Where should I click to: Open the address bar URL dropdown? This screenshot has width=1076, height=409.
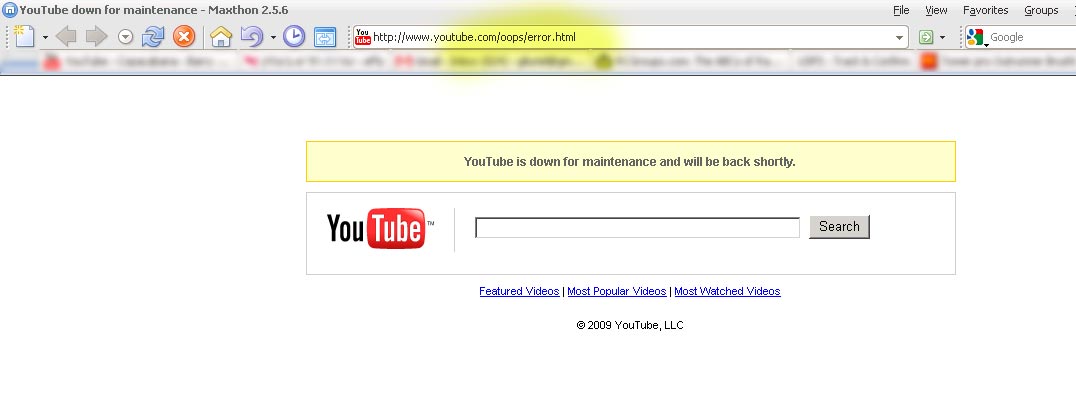[900, 37]
